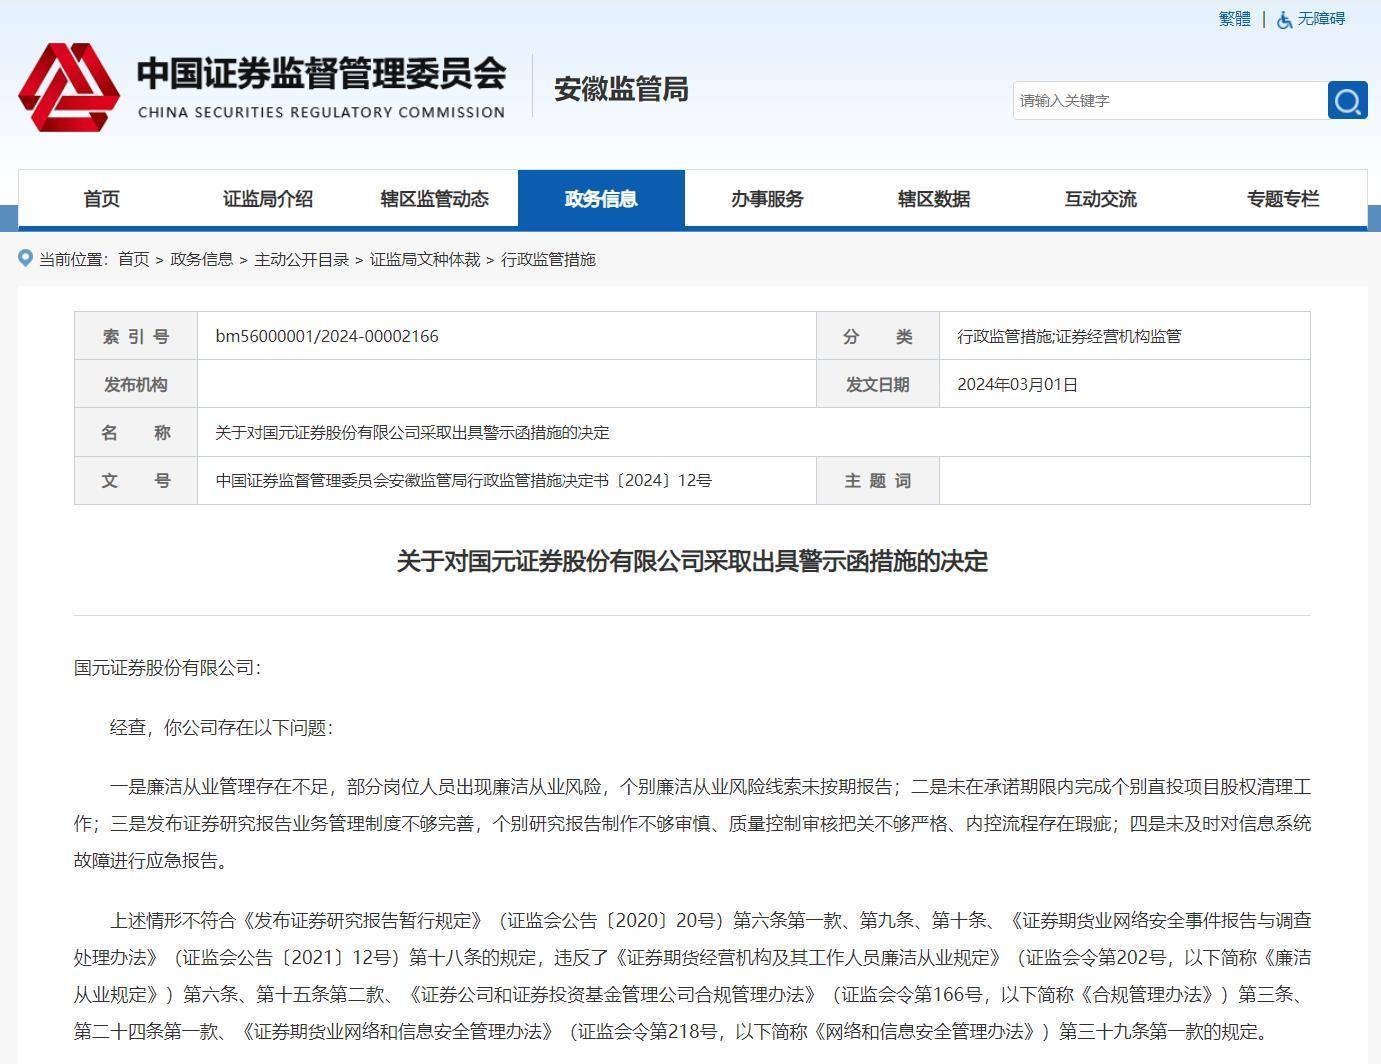
Task: Go to 首页 in the breadcrumb
Action: point(133,259)
